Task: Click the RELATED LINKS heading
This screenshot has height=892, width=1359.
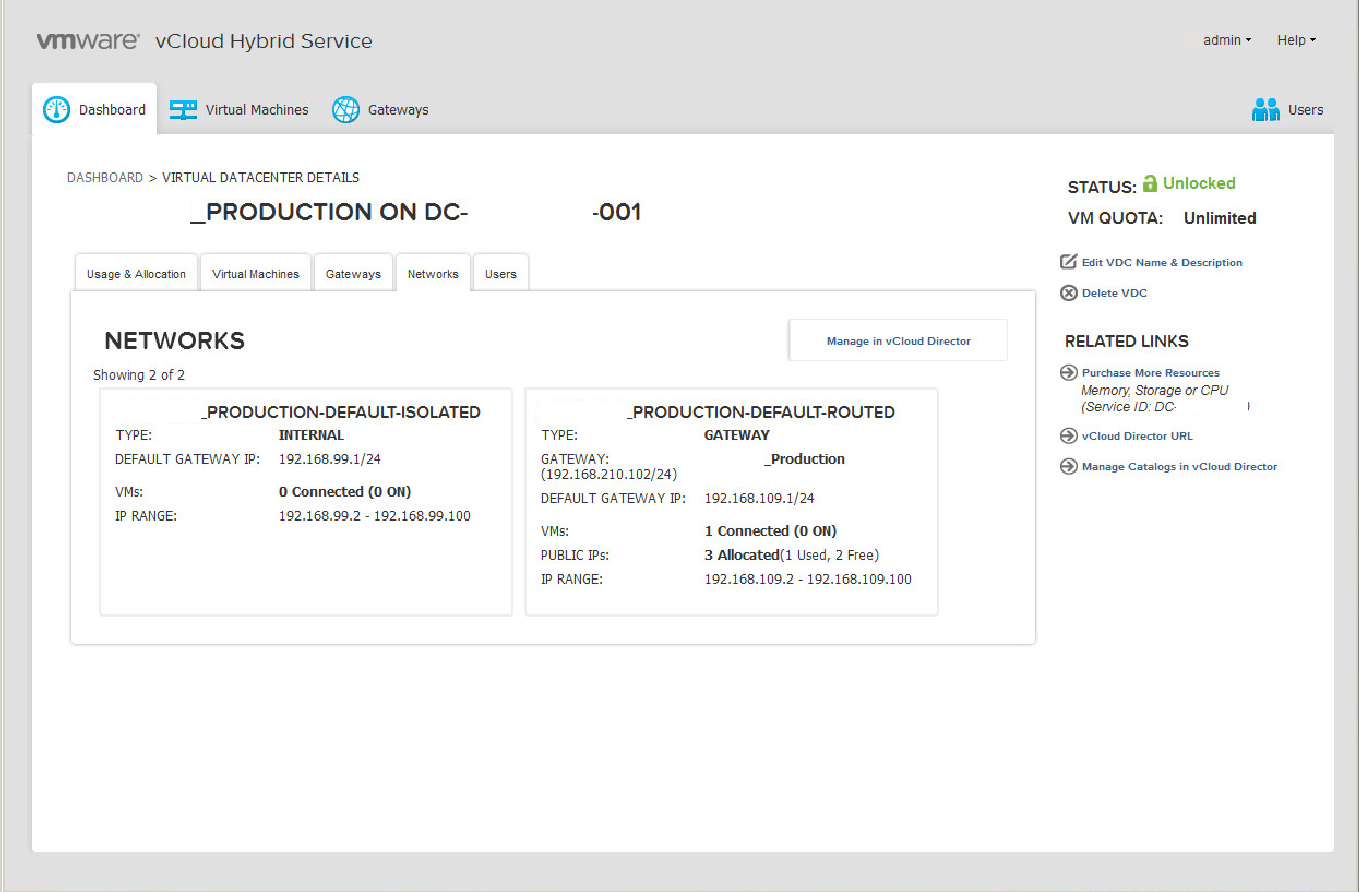Action: coord(1127,341)
